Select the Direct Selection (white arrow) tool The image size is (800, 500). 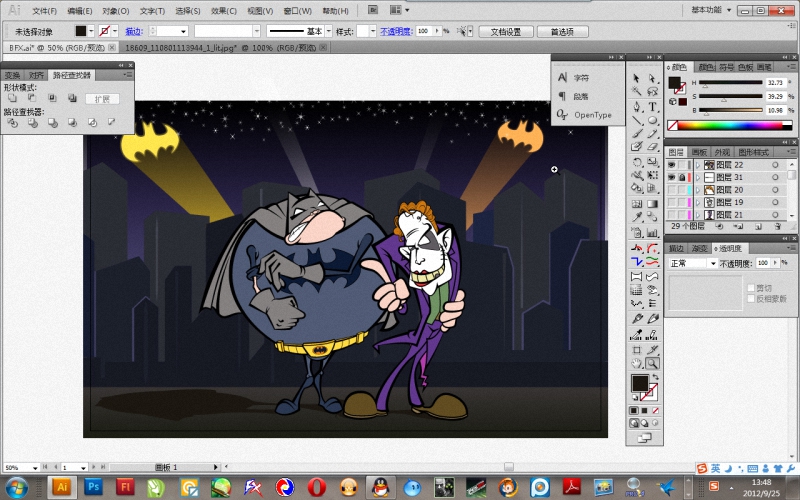point(652,78)
